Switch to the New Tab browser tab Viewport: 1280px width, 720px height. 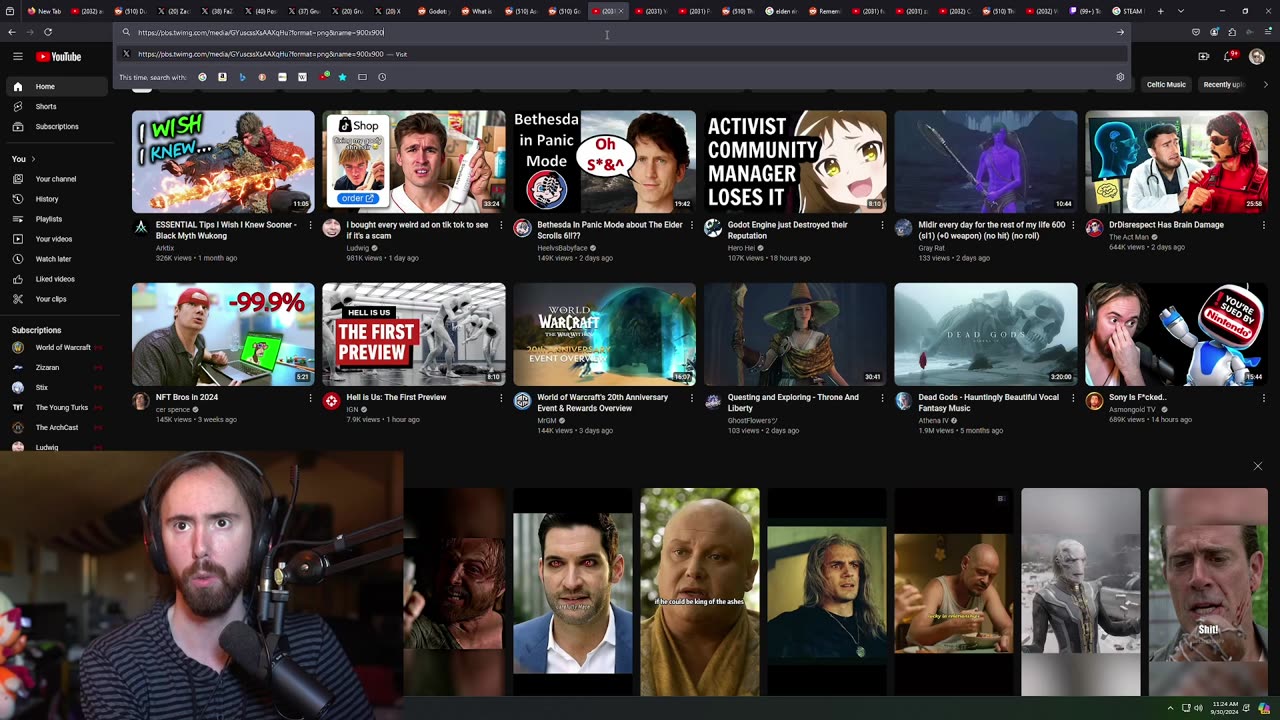coord(44,11)
